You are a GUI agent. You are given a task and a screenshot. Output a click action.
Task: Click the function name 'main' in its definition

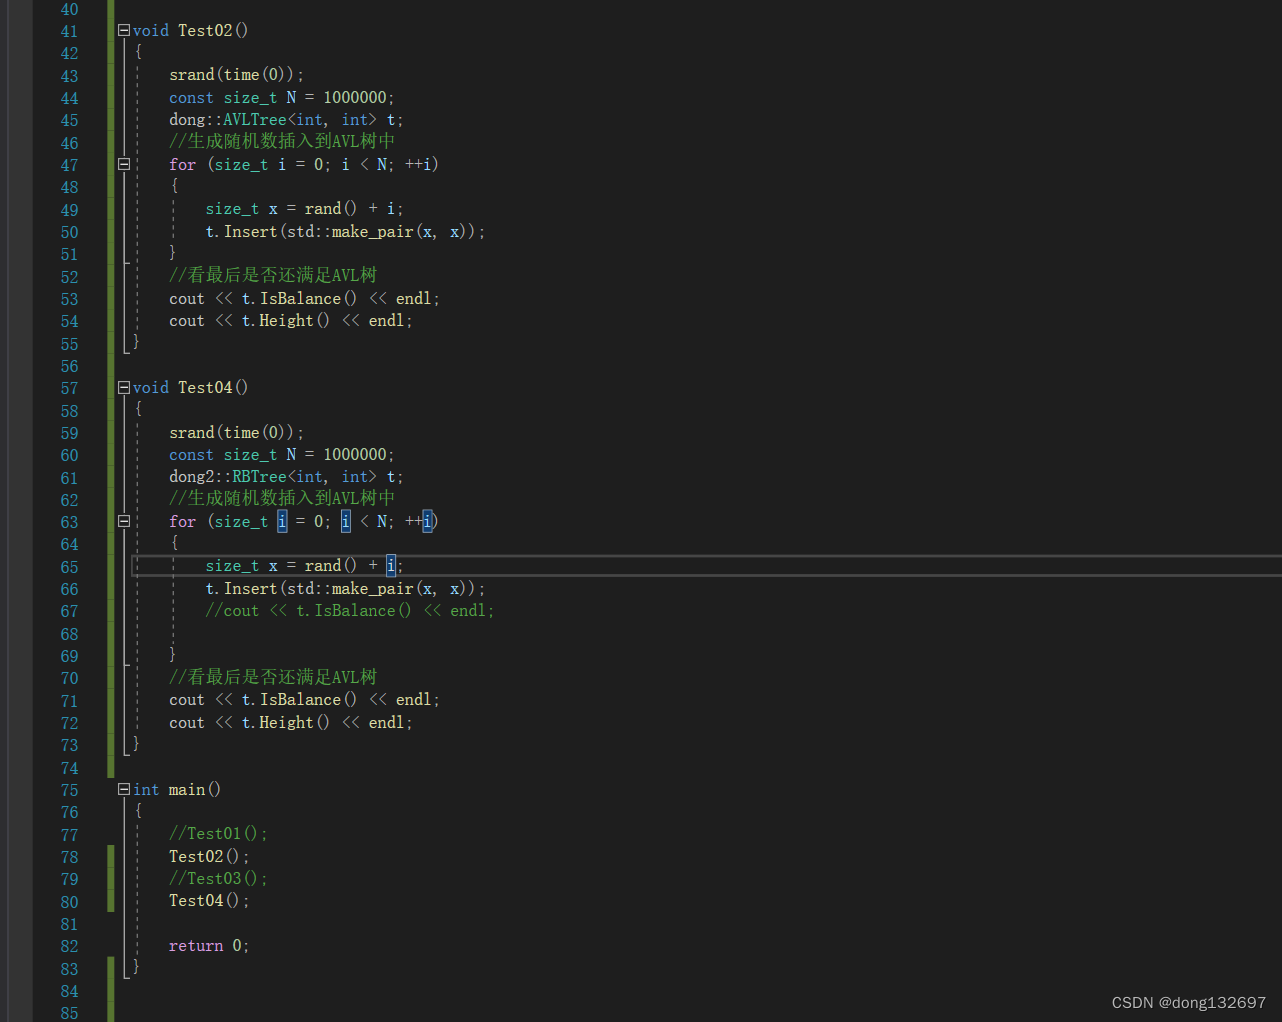click(x=187, y=790)
